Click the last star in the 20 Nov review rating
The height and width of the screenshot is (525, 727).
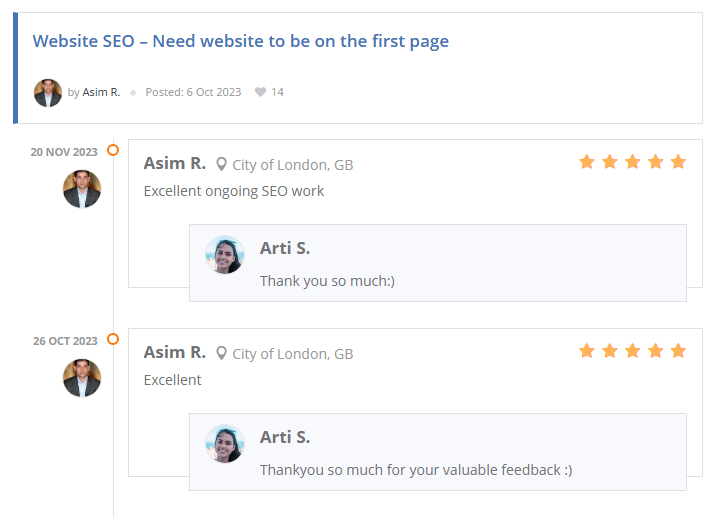[x=678, y=162]
